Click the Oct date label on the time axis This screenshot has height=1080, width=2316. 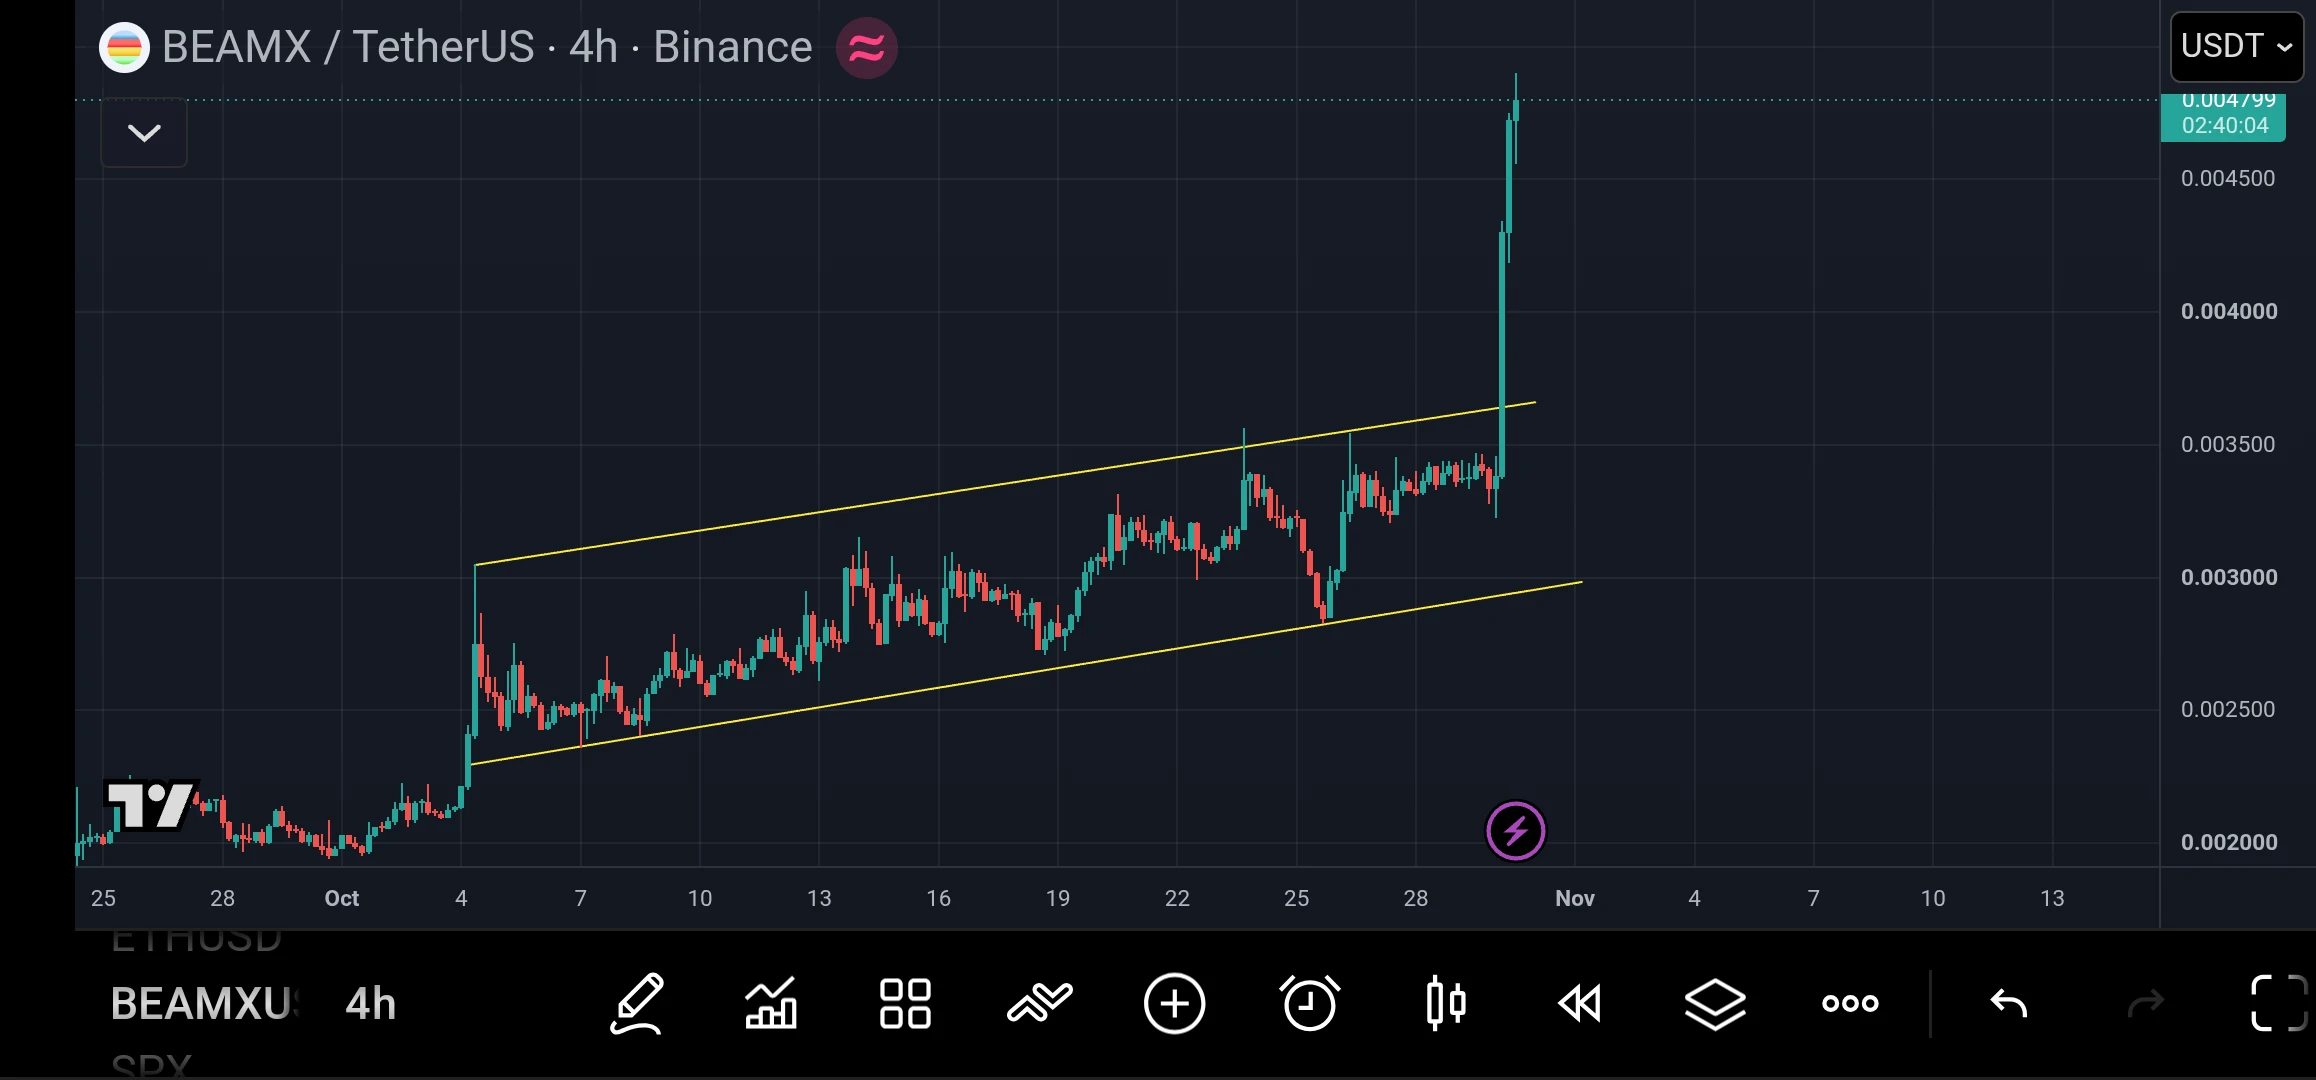(341, 898)
